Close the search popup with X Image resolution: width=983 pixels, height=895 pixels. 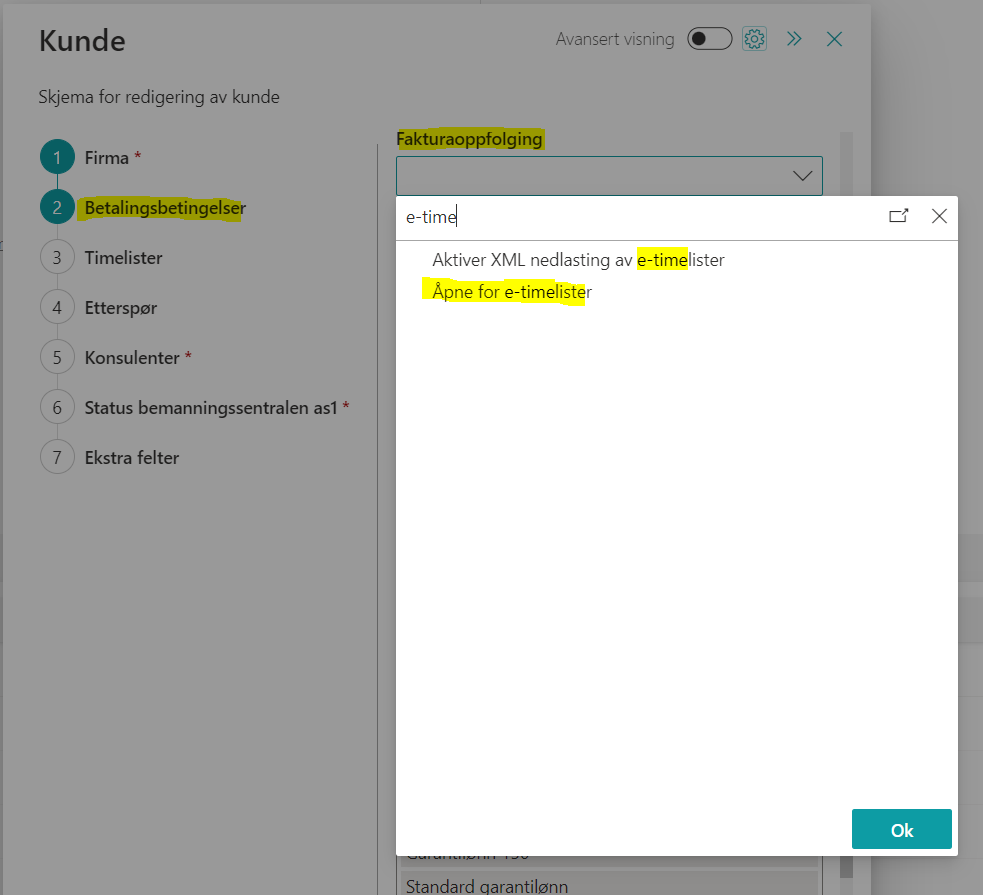pos(938,216)
